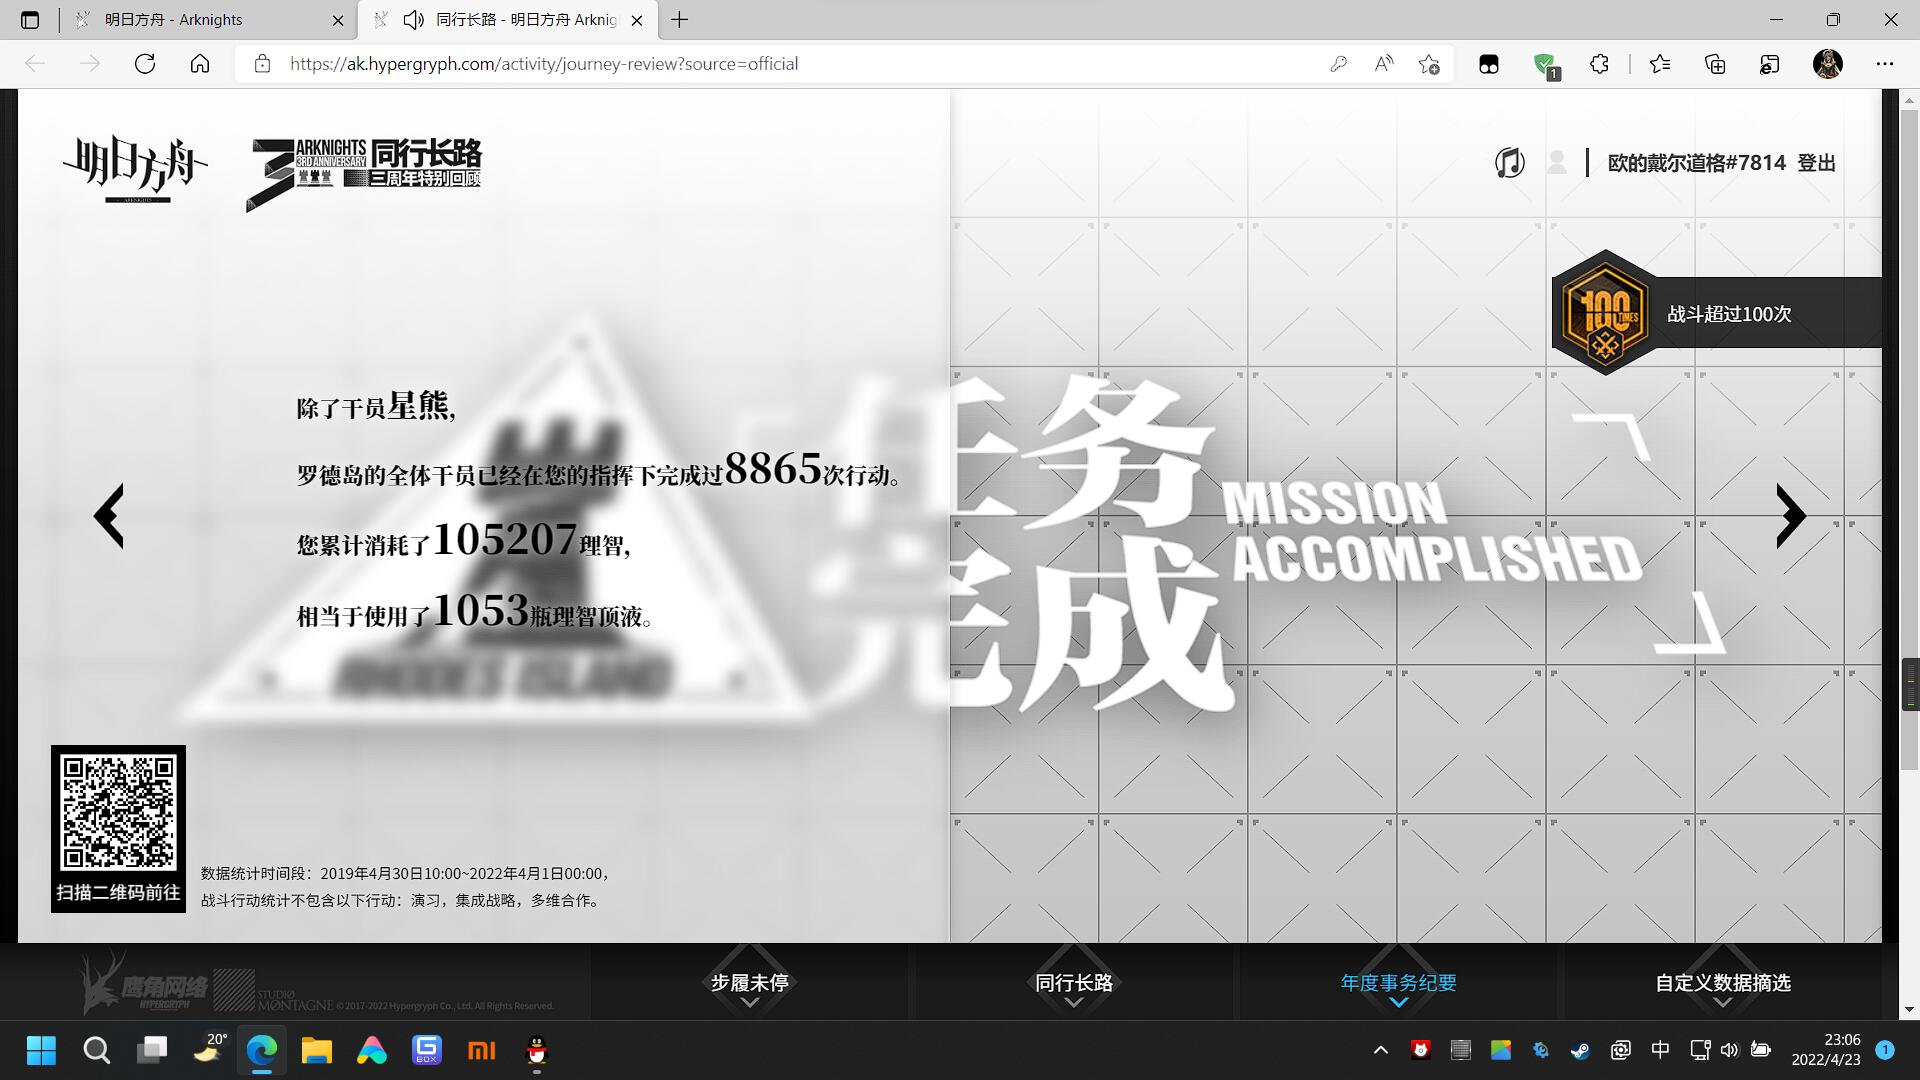Mute audio on the 同行长路 tab
The width and height of the screenshot is (1920, 1080).
tap(413, 20)
